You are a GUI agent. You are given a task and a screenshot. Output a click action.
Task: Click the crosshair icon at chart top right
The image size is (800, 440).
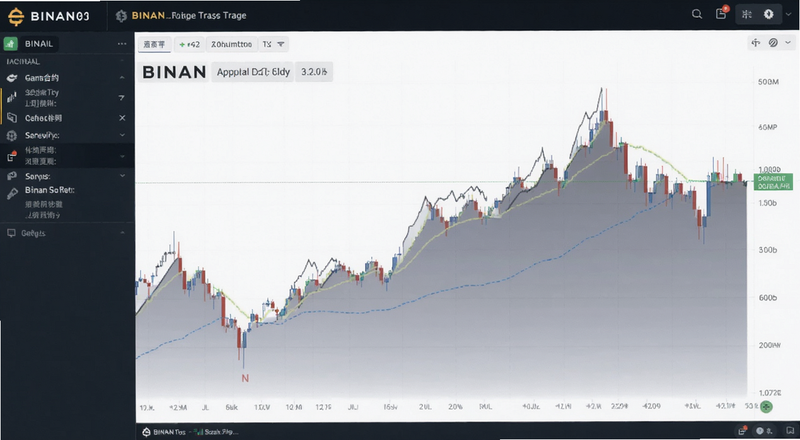point(756,43)
